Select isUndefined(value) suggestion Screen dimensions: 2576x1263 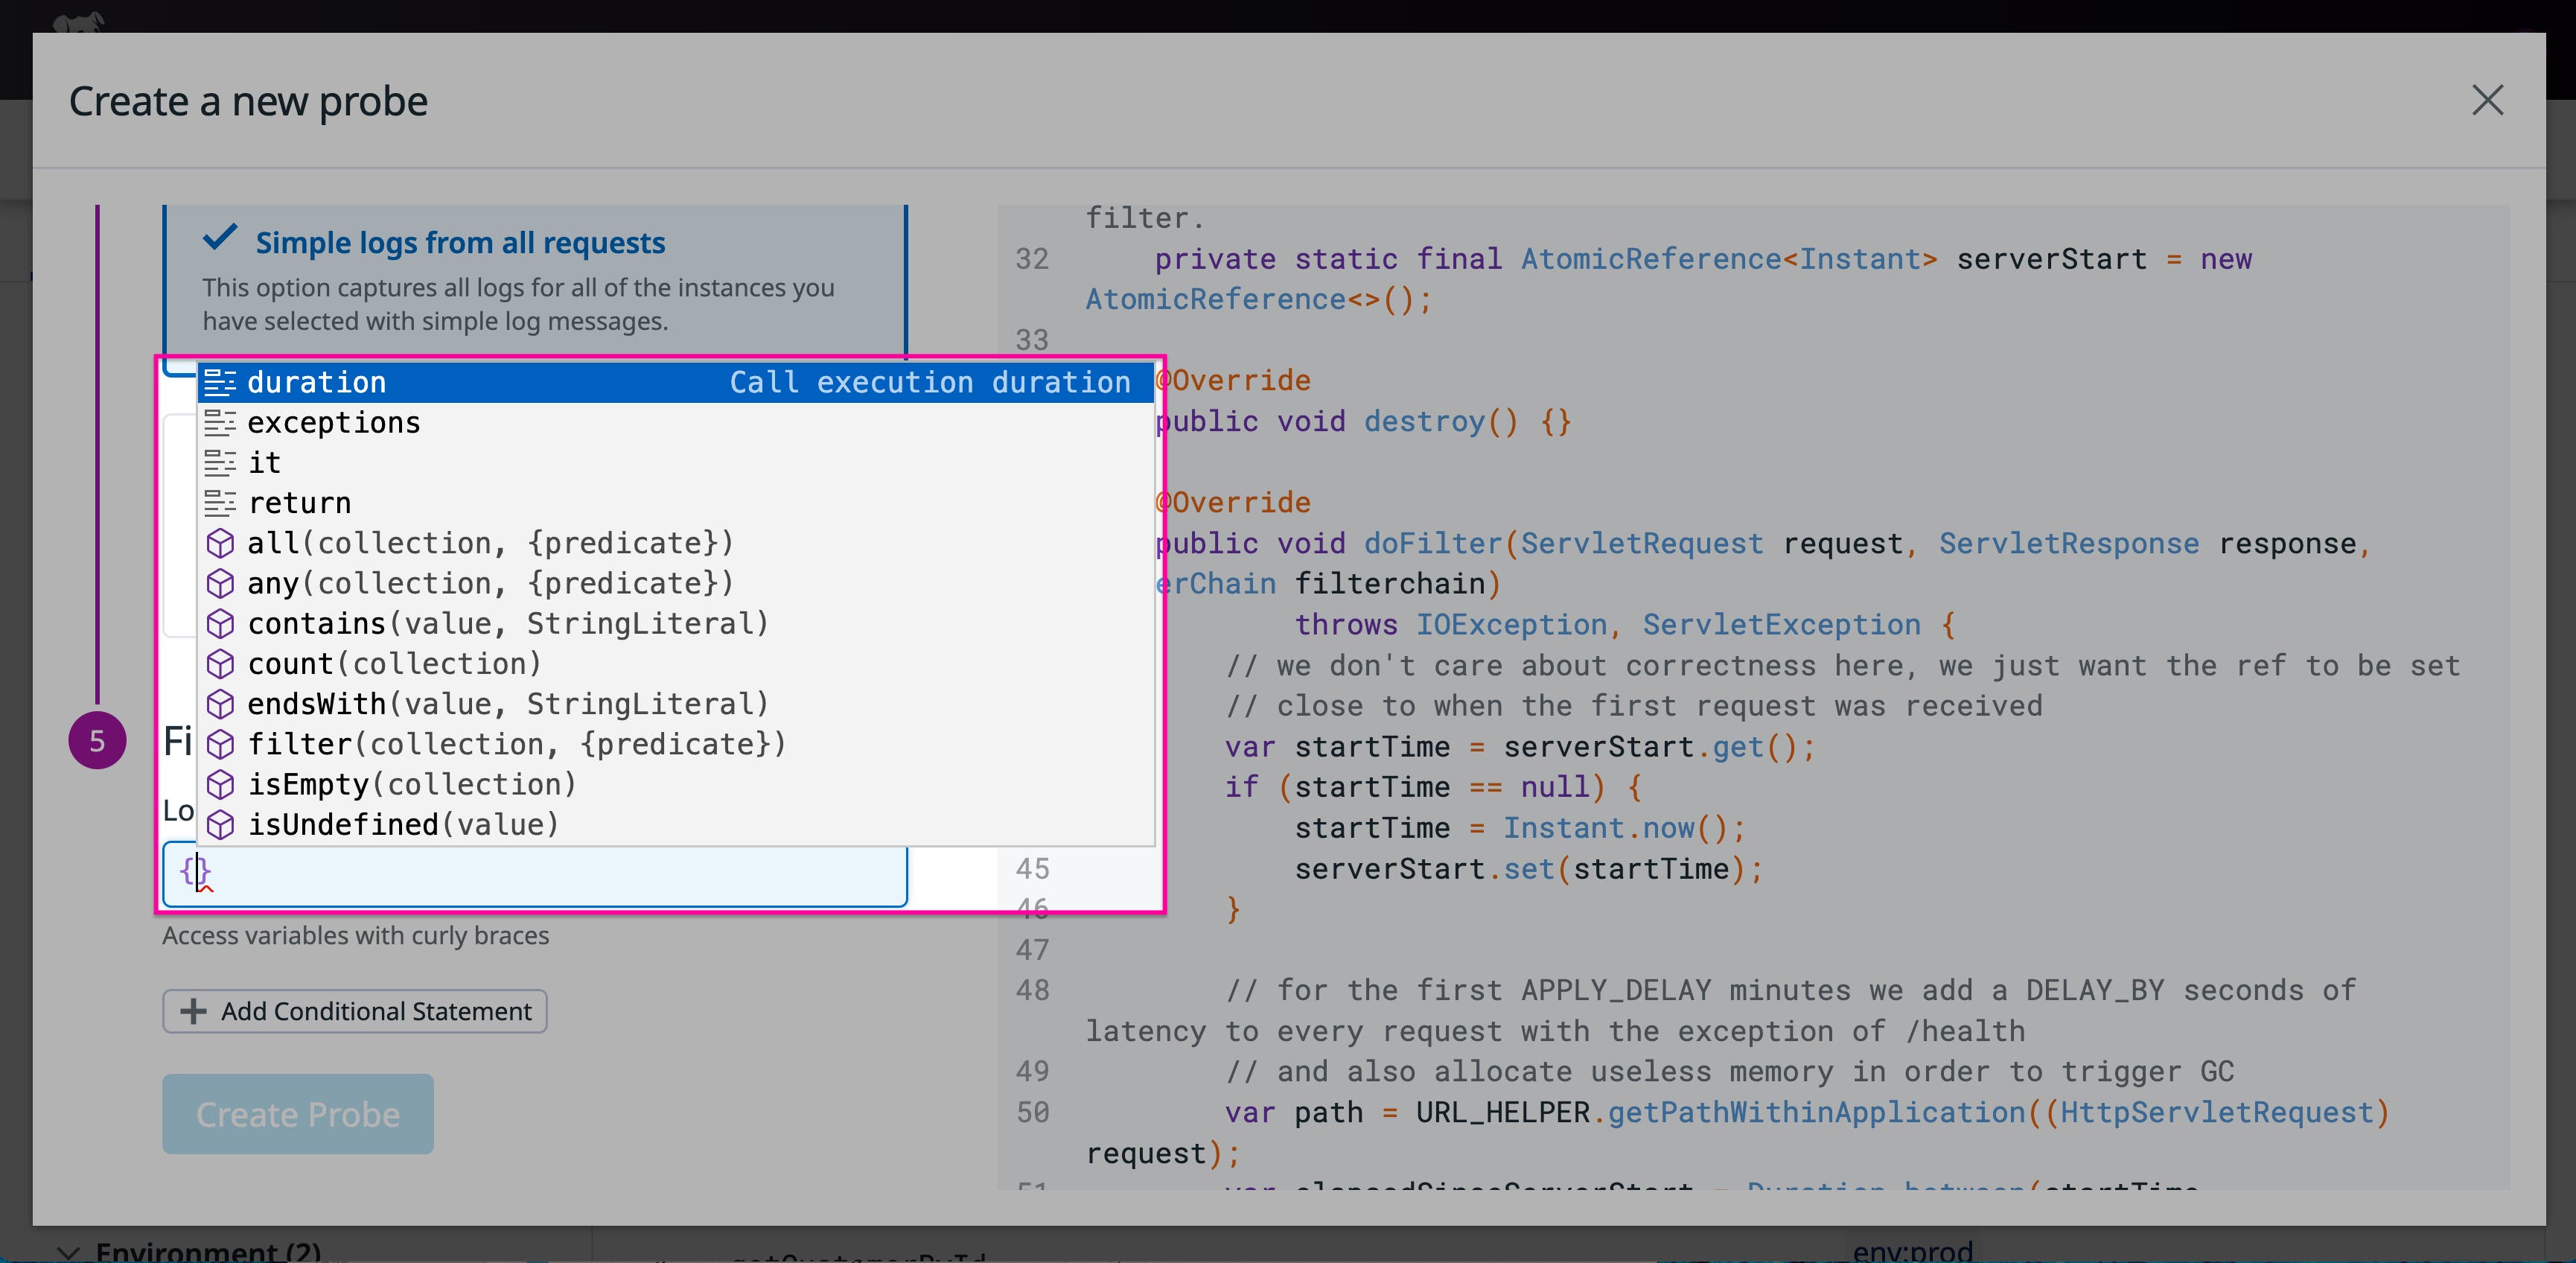(403, 825)
